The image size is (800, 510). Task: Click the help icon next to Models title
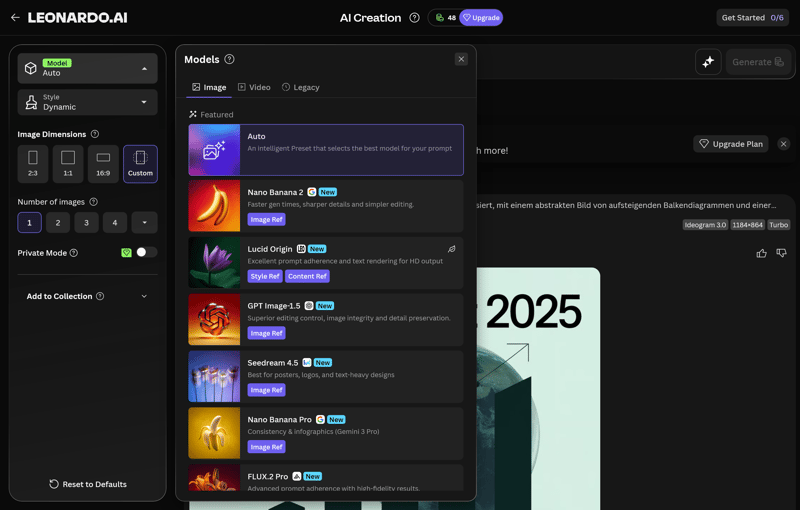point(230,60)
